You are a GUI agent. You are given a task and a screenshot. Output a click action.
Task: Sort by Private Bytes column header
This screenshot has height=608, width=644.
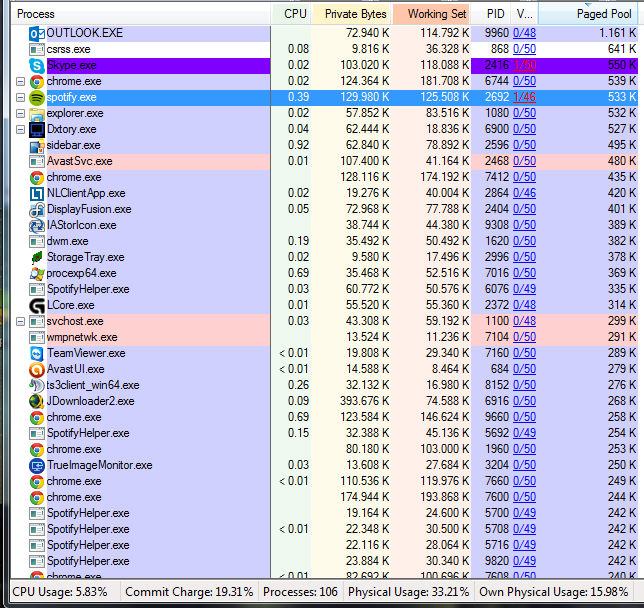coord(352,14)
